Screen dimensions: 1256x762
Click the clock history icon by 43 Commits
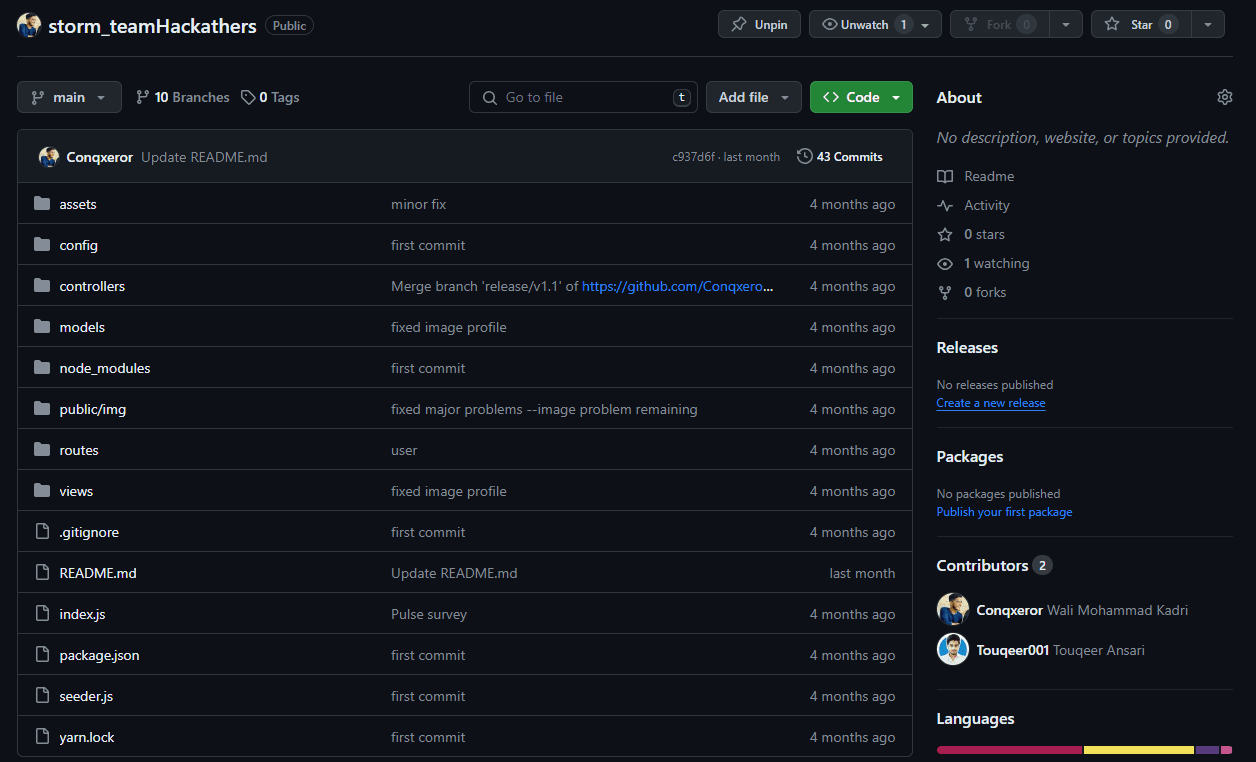tap(805, 157)
